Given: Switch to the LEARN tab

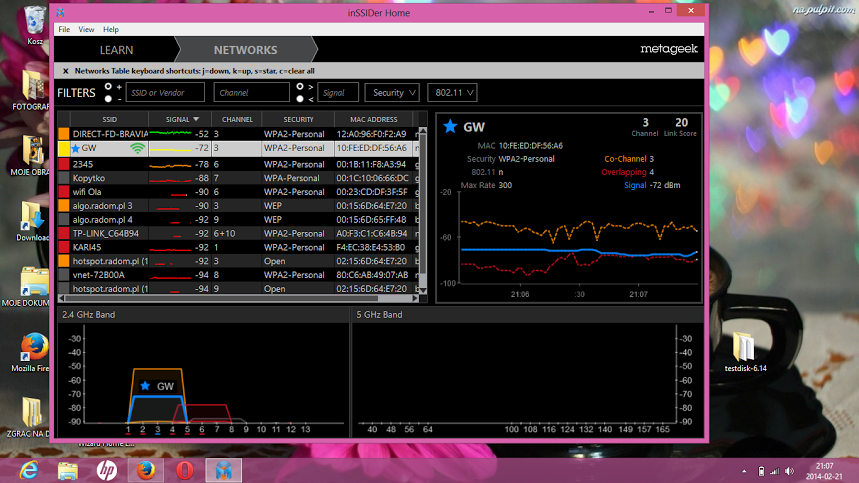Looking at the screenshot, I should click(x=116, y=50).
